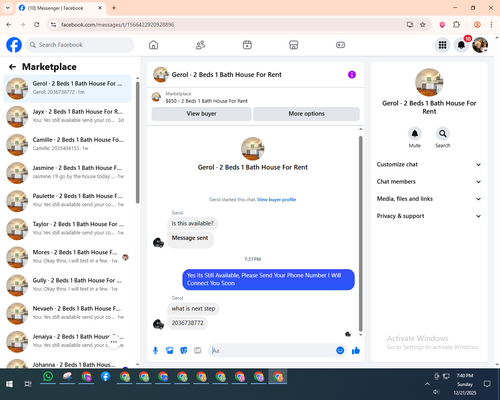Image resolution: width=500 pixels, height=400 pixels.
Task: Click the chat list scrollbar
Action: coord(137,142)
